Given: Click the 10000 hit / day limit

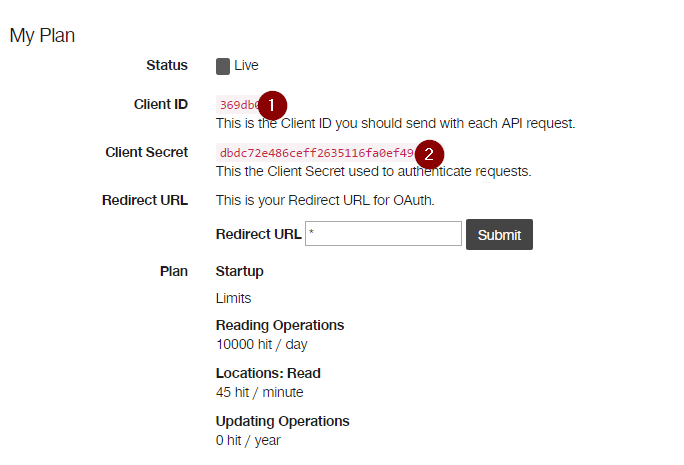Looking at the screenshot, I should (261, 344).
